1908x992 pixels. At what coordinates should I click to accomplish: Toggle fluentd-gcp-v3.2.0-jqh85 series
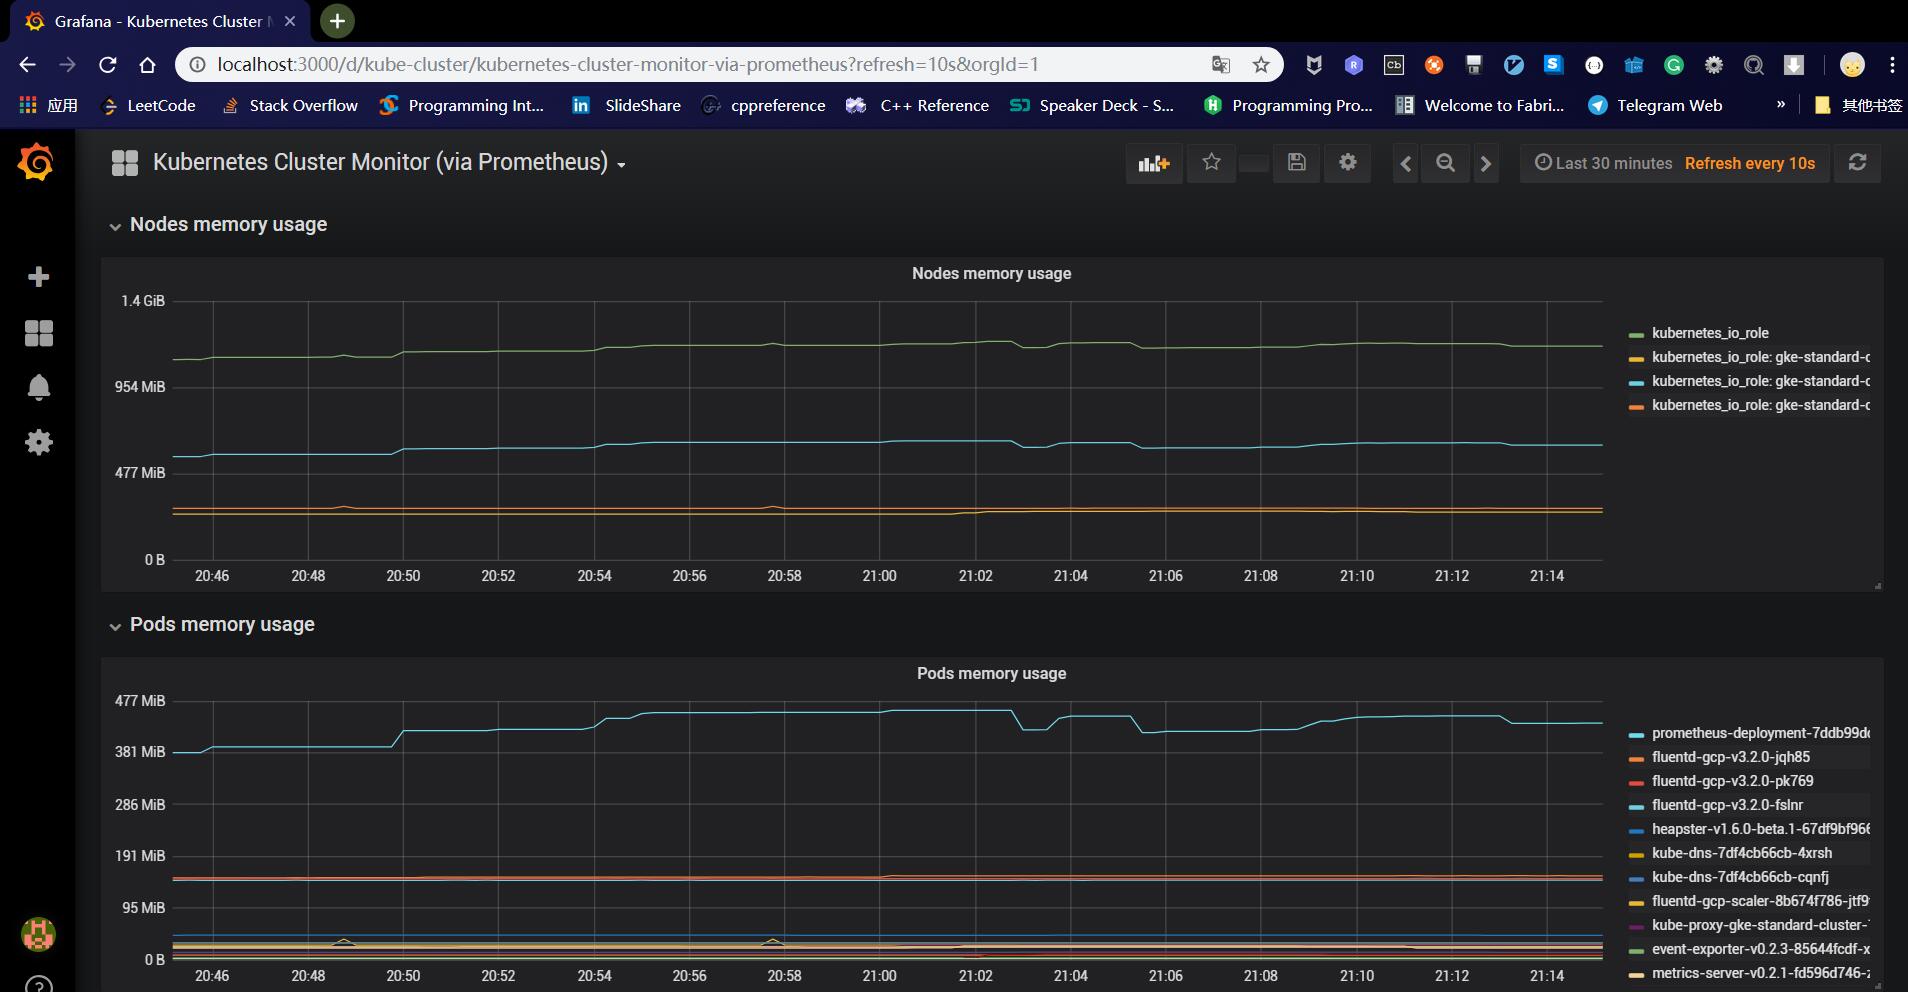point(1730,757)
